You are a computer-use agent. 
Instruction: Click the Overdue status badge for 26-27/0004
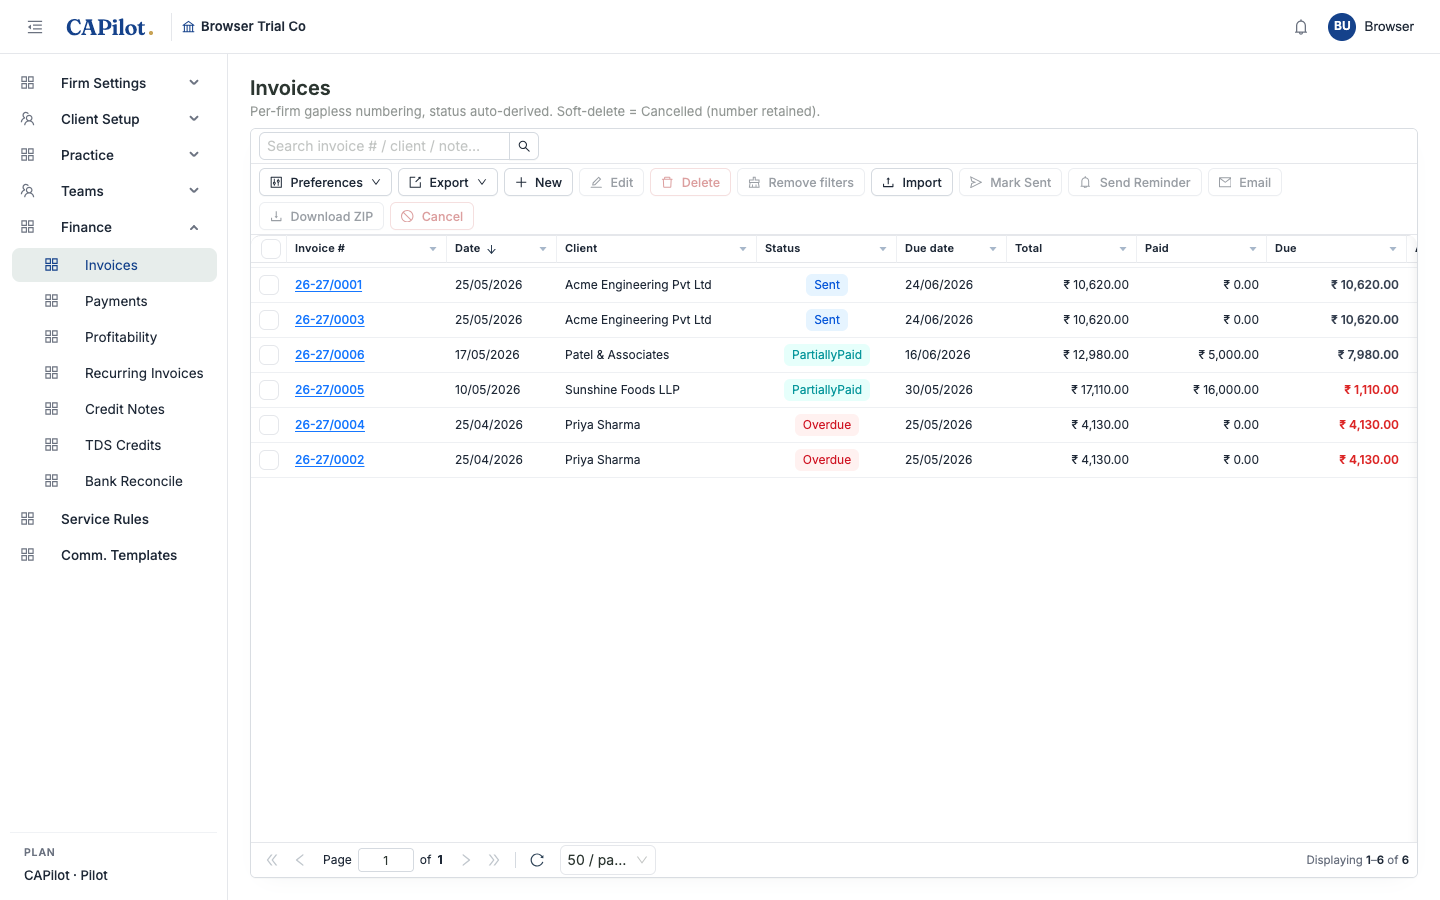[827, 425]
